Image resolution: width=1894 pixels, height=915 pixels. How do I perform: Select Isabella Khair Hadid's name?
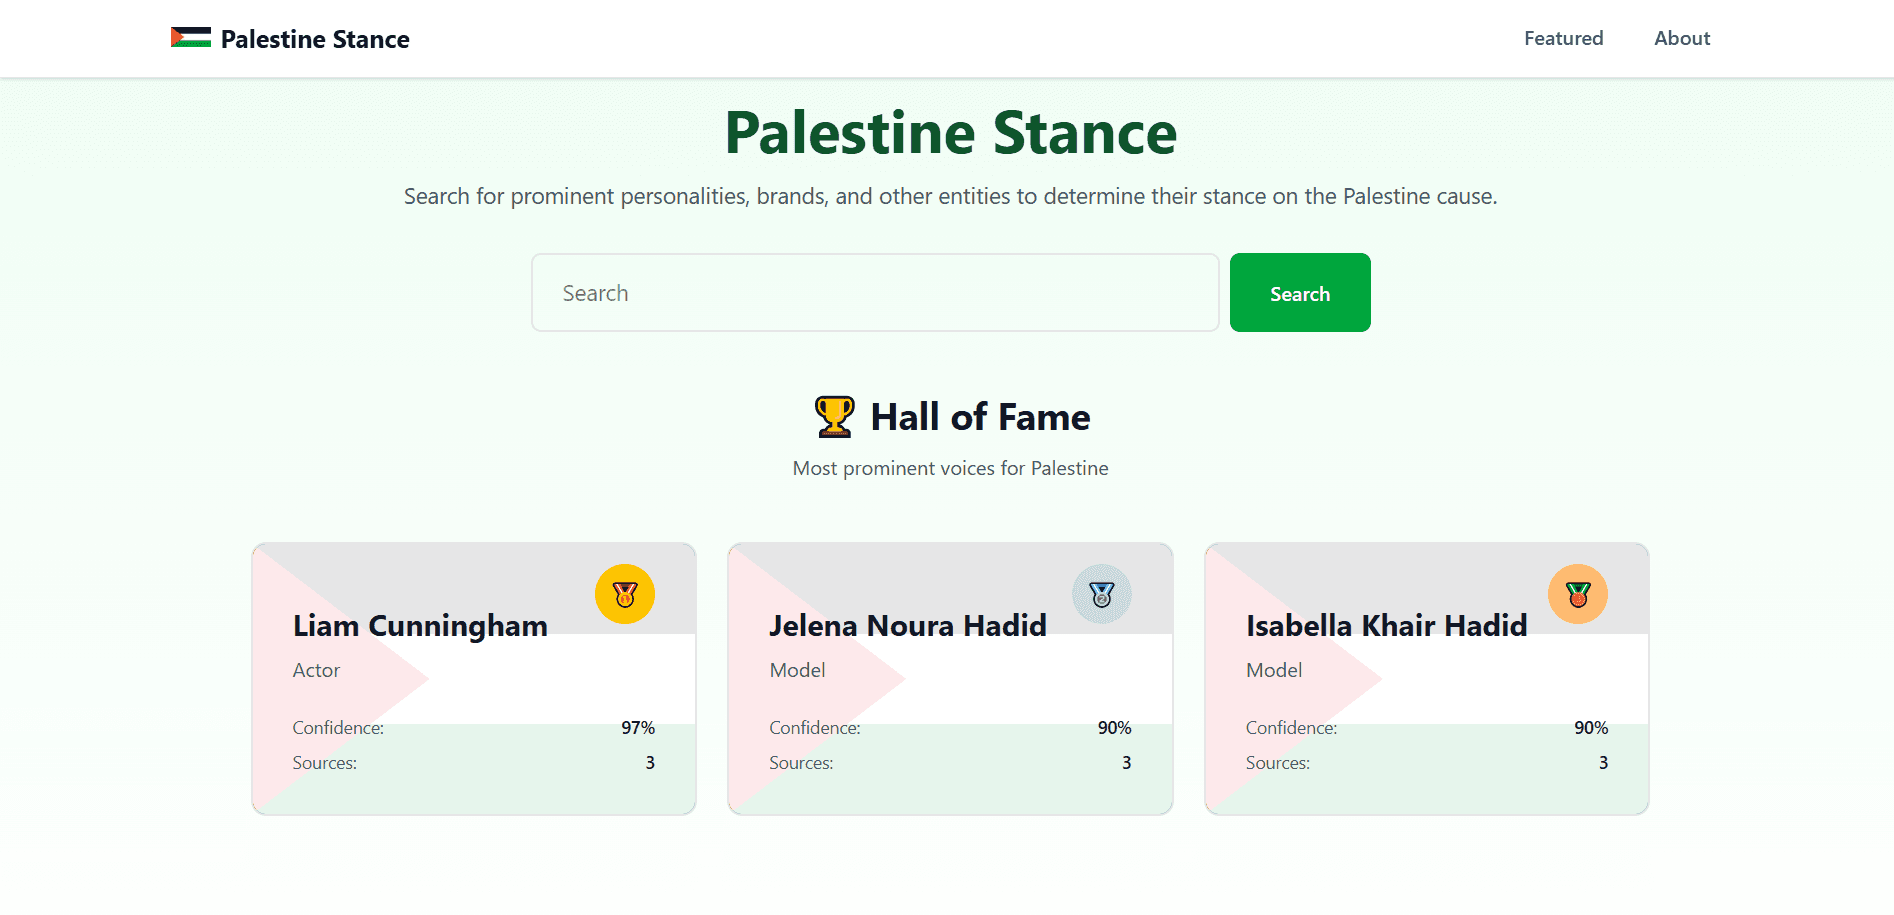point(1386,626)
